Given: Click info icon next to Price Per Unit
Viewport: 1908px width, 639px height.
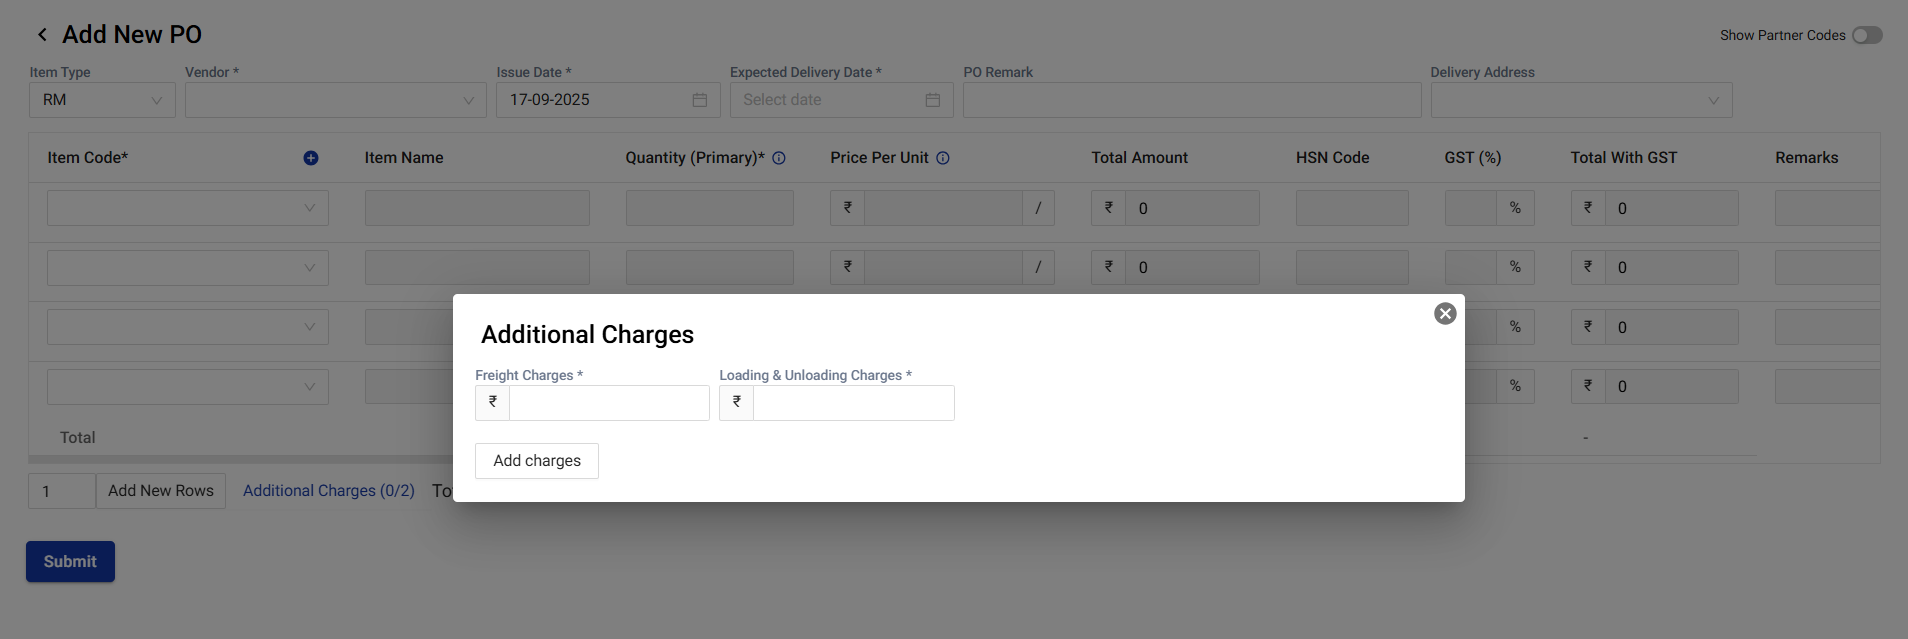Looking at the screenshot, I should pos(942,158).
